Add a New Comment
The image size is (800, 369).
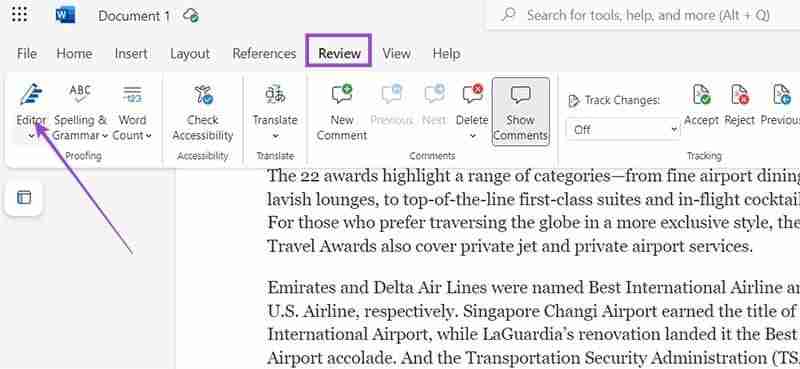(x=342, y=113)
